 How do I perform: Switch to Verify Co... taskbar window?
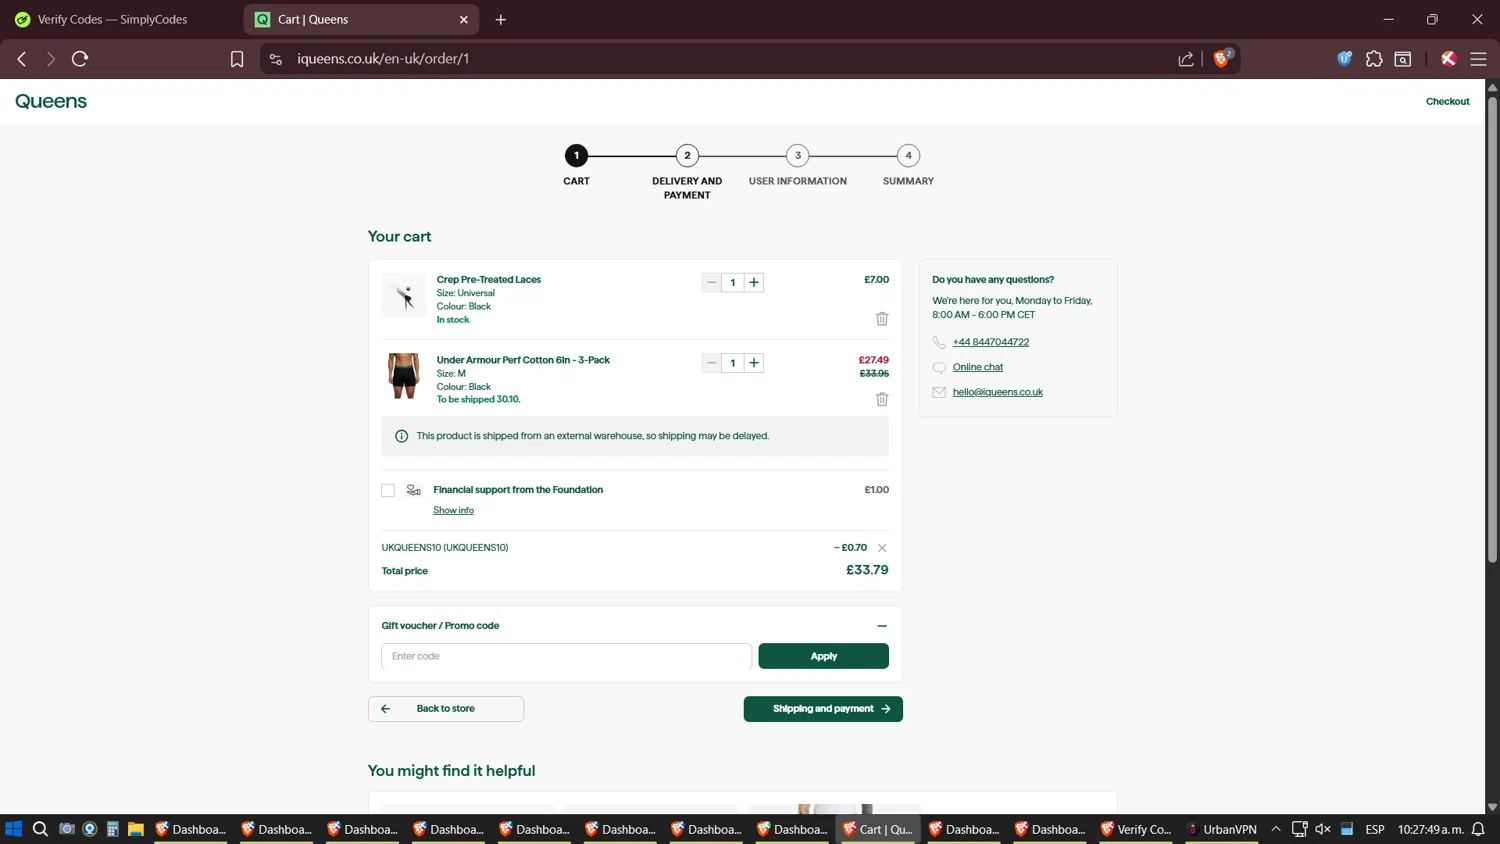tap(1136, 829)
